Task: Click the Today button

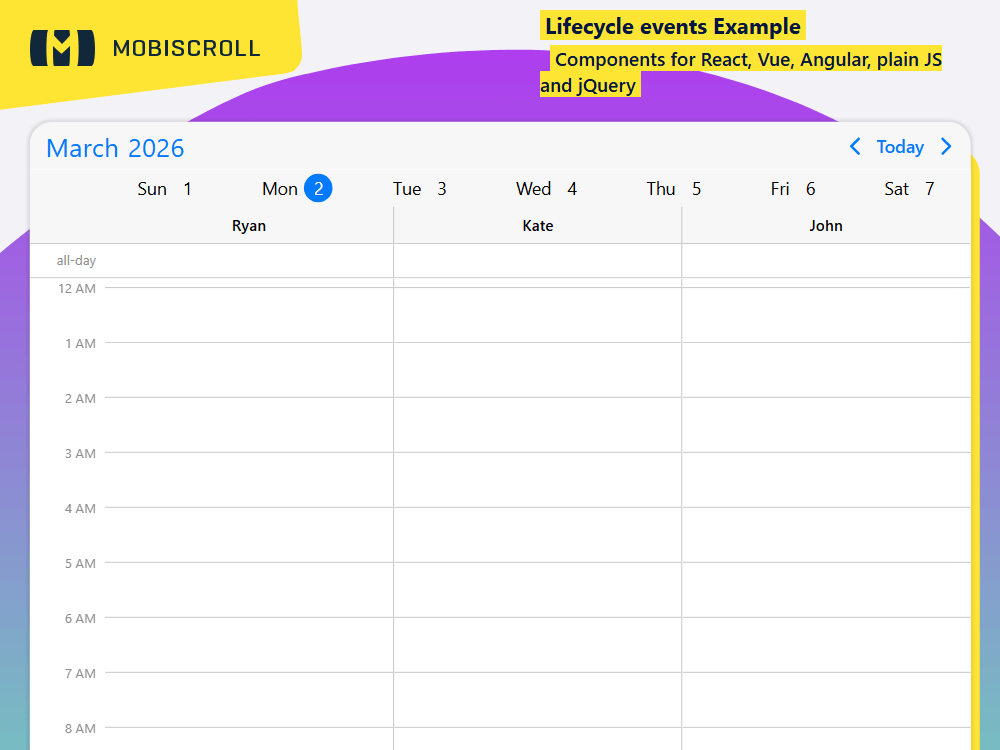Action: [900, 147]
